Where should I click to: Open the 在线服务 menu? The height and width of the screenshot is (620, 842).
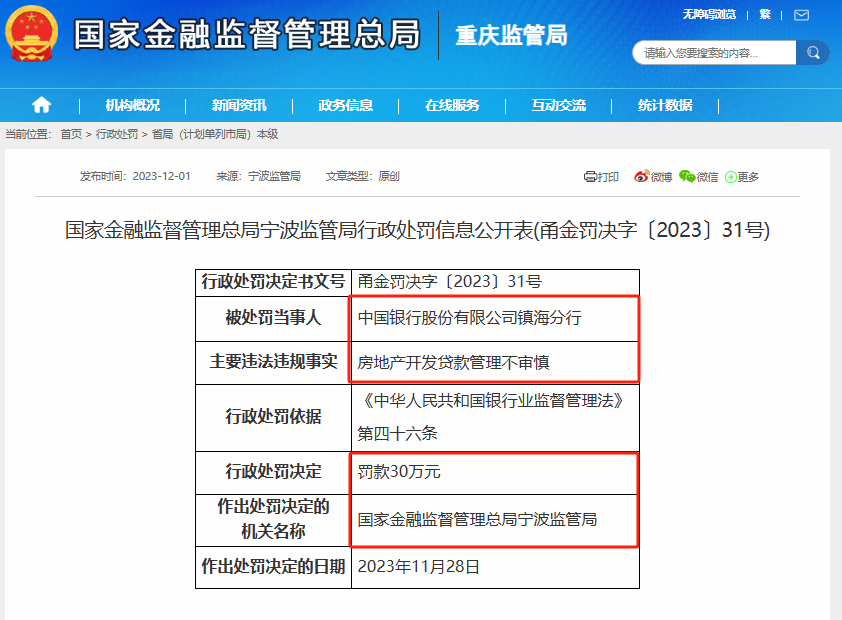(x=452, y=105)
